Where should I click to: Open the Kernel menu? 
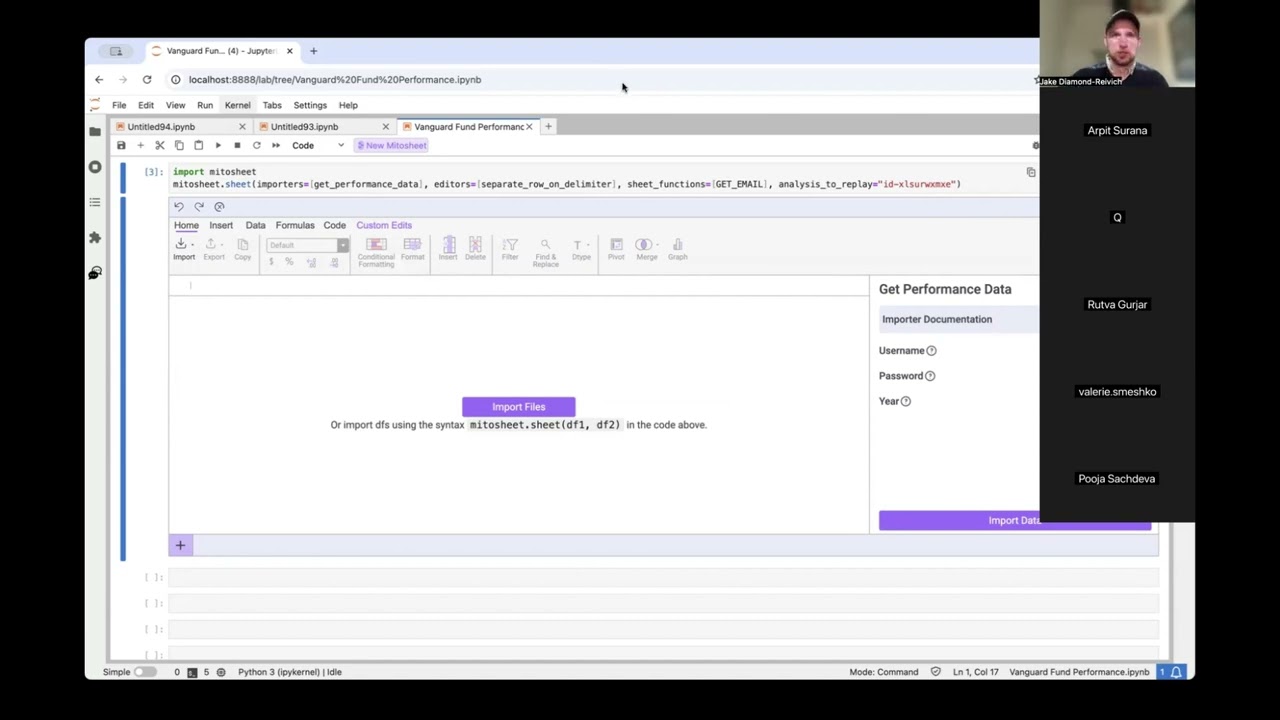238,105
